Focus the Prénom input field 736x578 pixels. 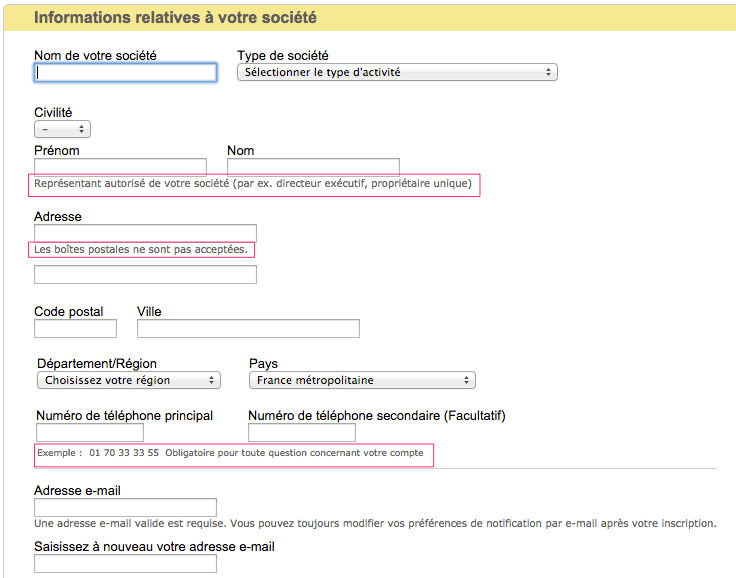pyautogui.click(x=120, y=167)
